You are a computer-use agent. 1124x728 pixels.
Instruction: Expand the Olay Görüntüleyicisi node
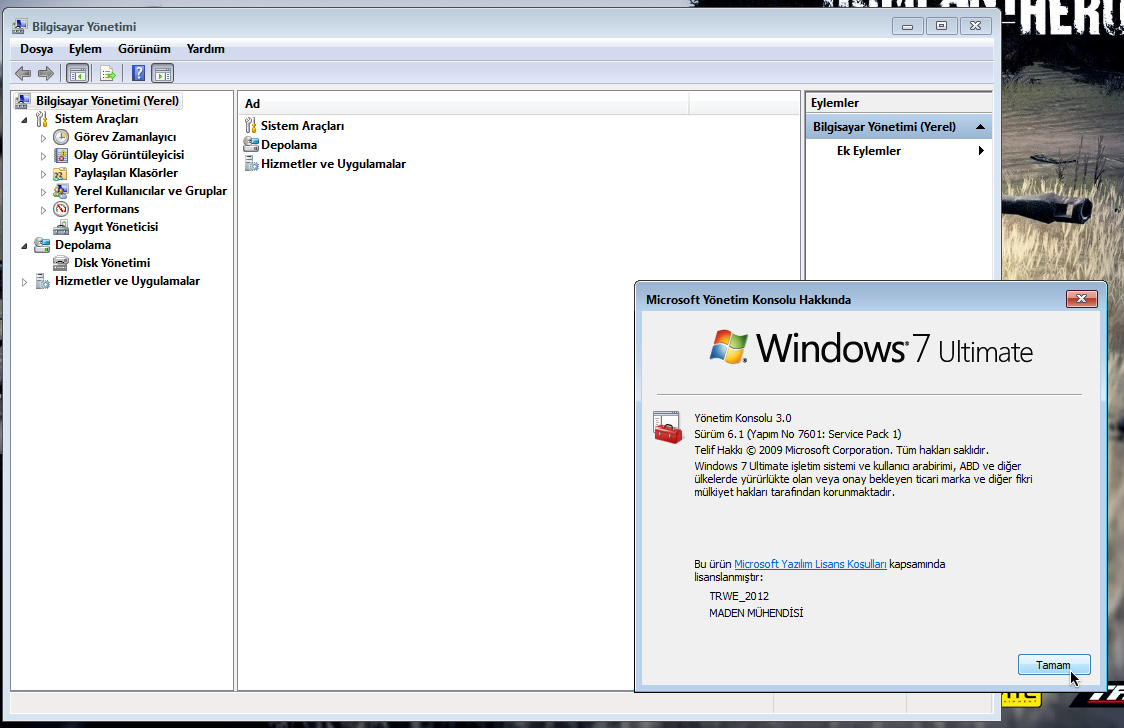pyautogui.click(x=43, y=155)
